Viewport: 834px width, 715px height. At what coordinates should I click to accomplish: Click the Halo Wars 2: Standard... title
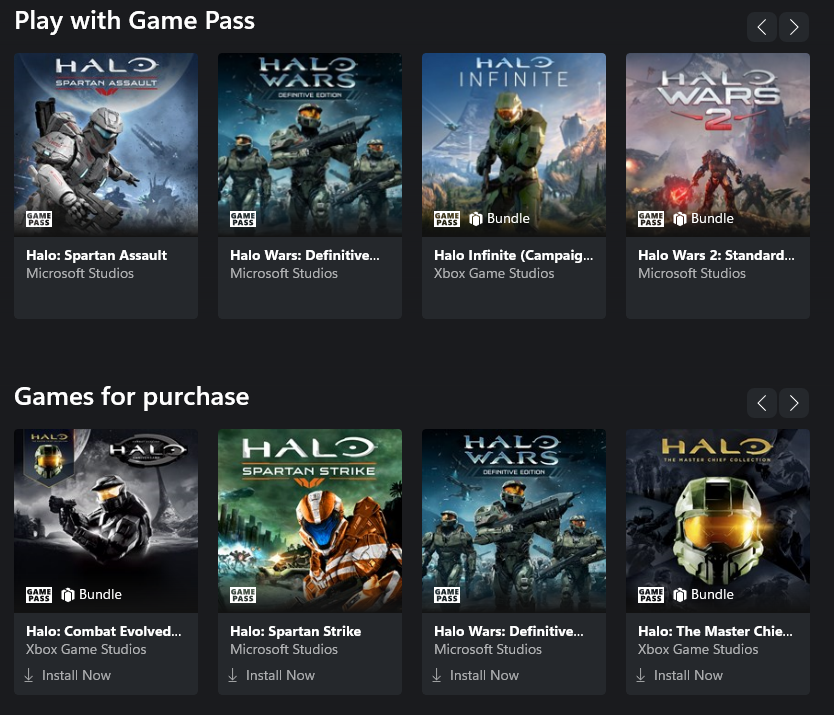pos(716,255)
